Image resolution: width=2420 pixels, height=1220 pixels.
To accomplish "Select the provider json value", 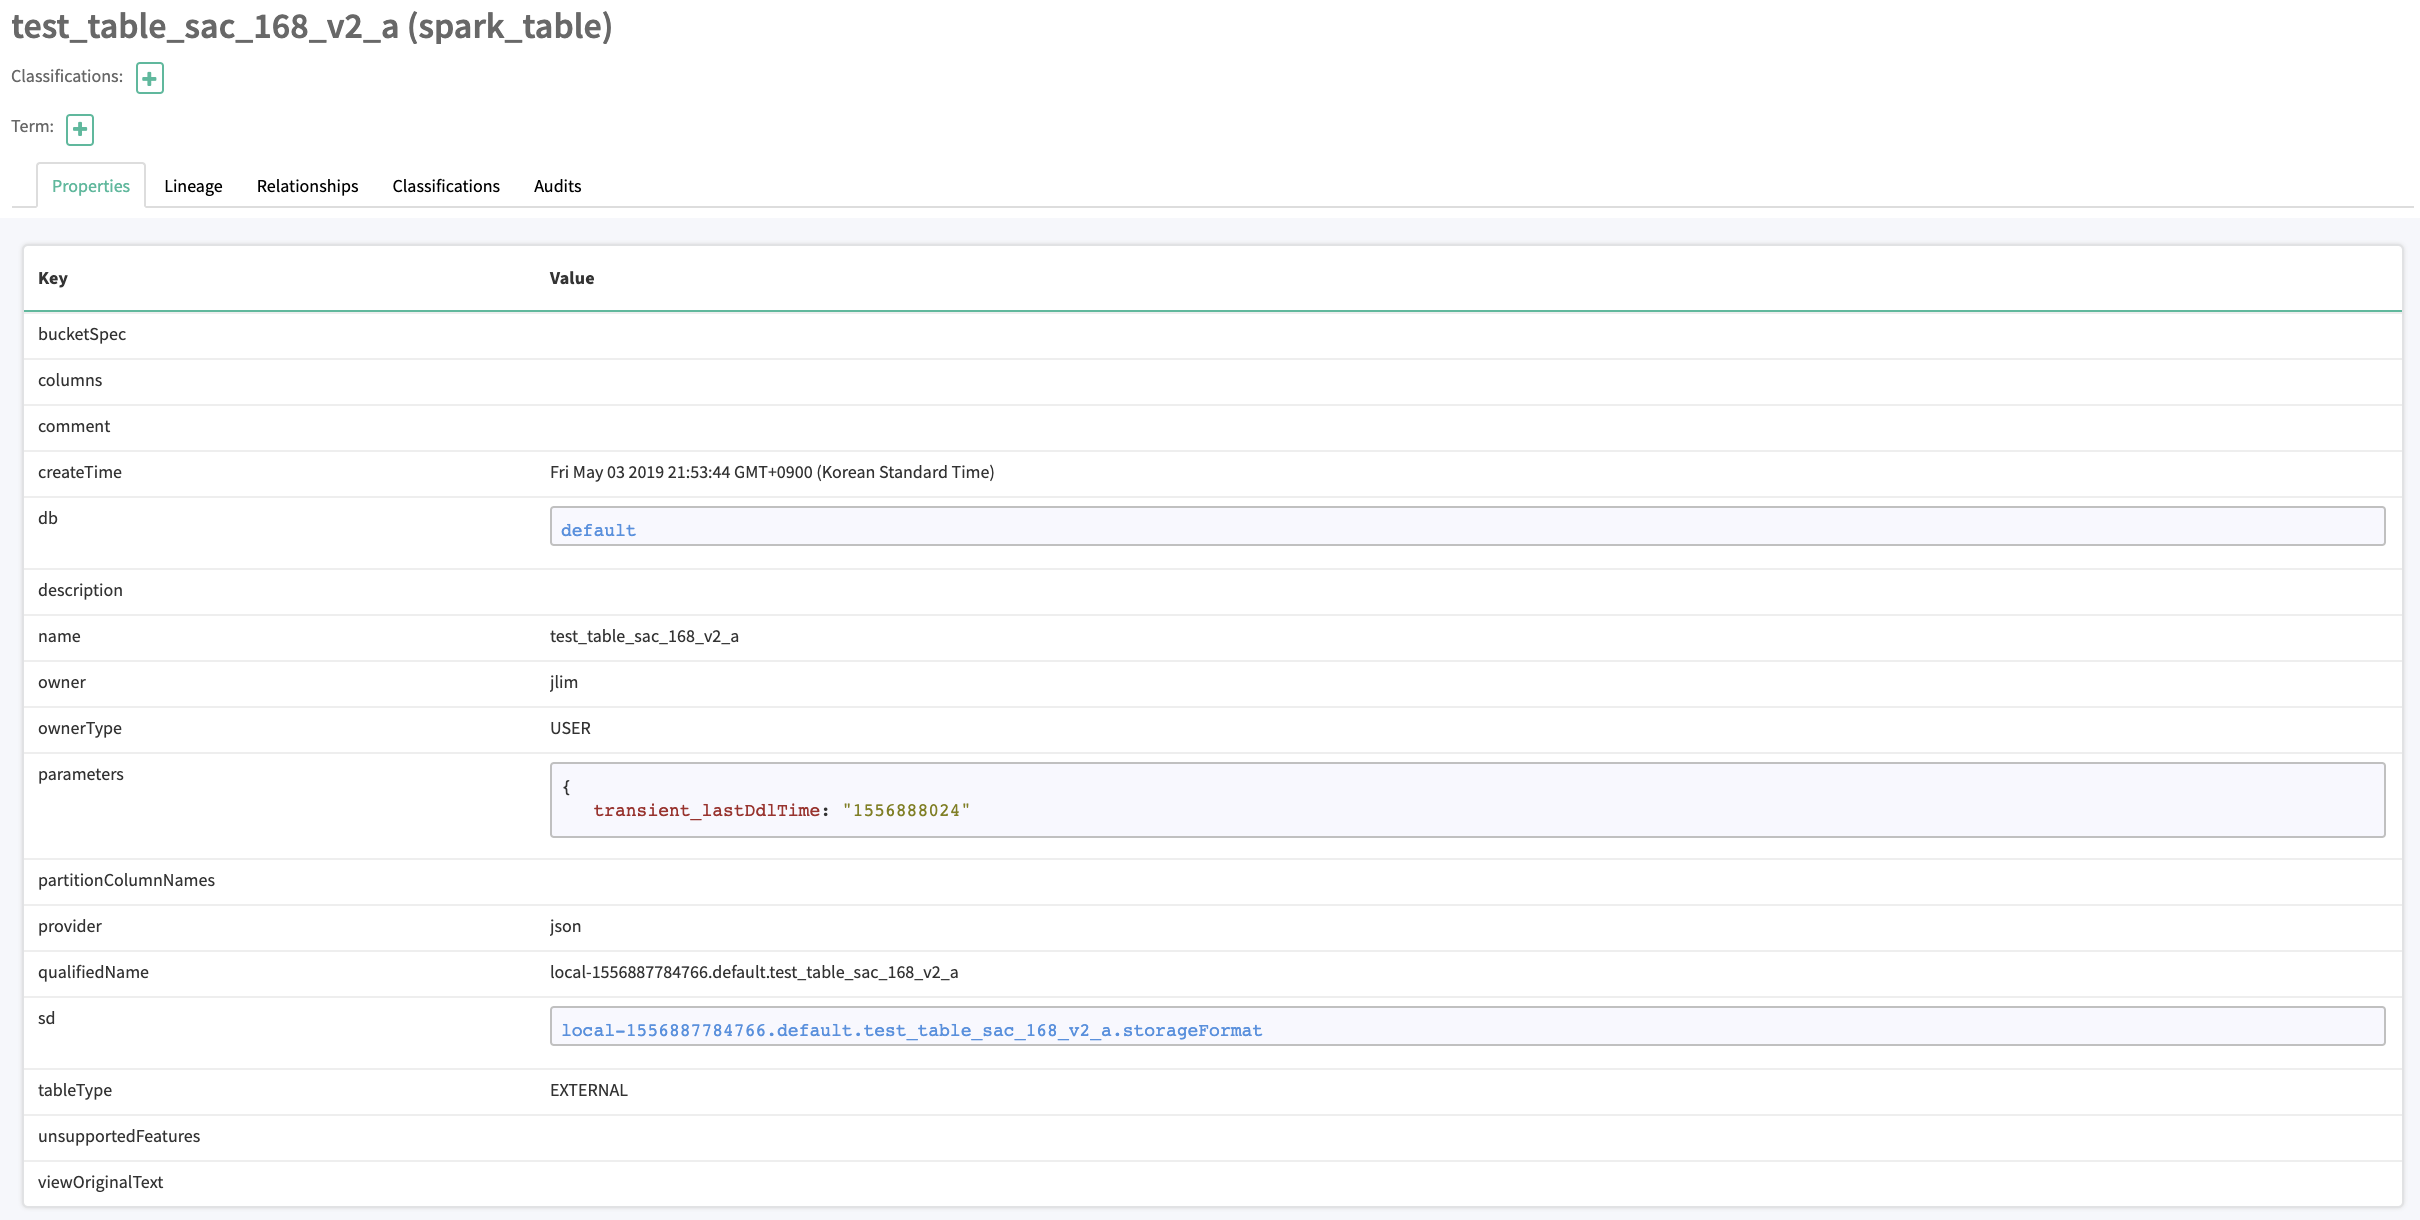I will pyautogui.click(x=566, y=925).
